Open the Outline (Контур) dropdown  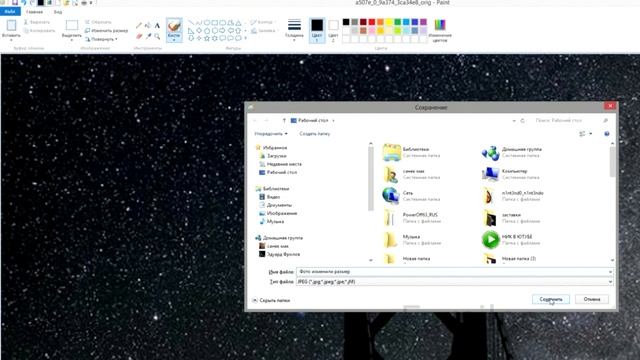(263, 22)
